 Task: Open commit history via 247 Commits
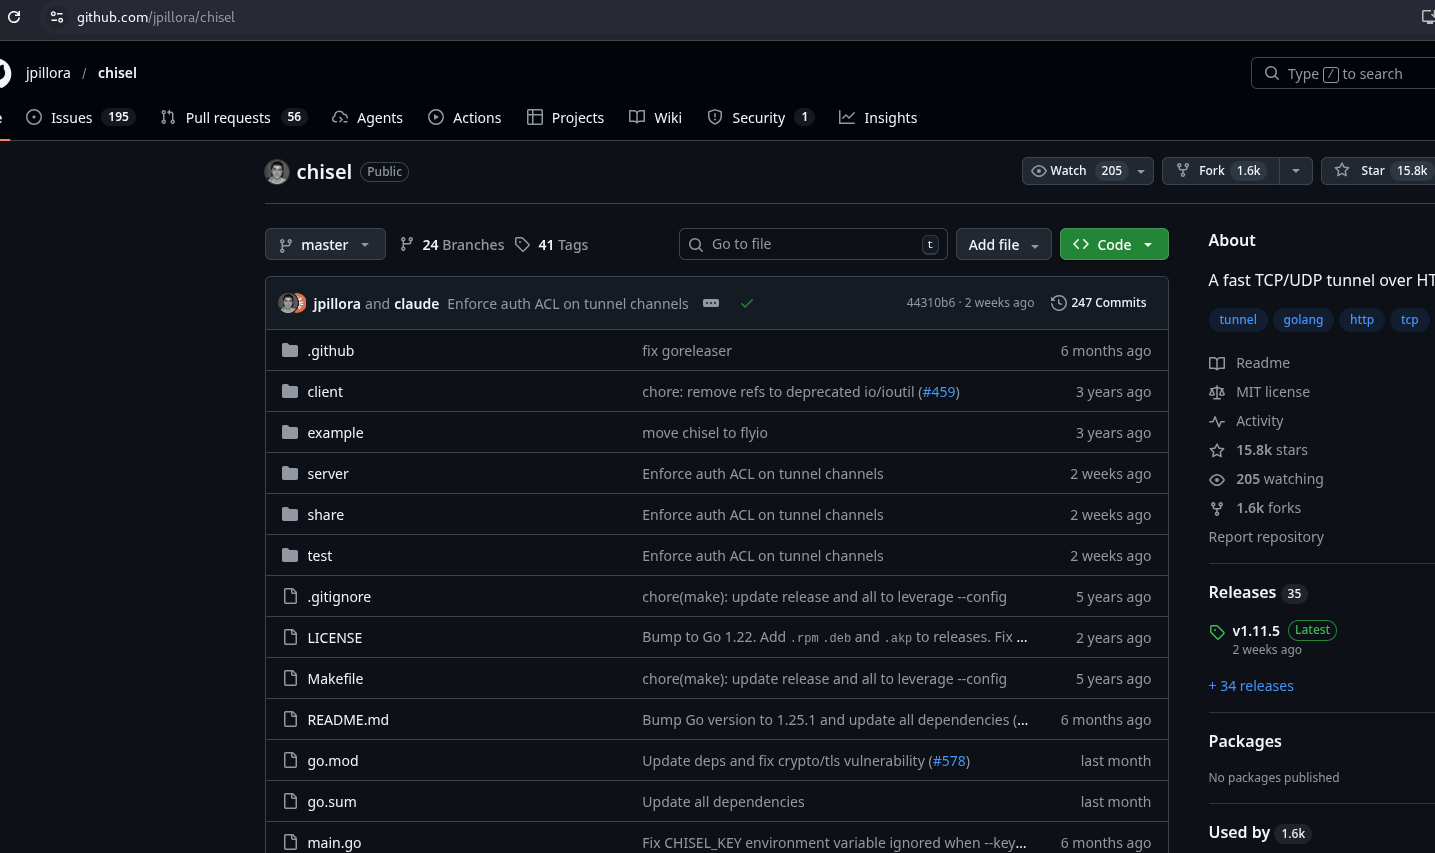1098,303
